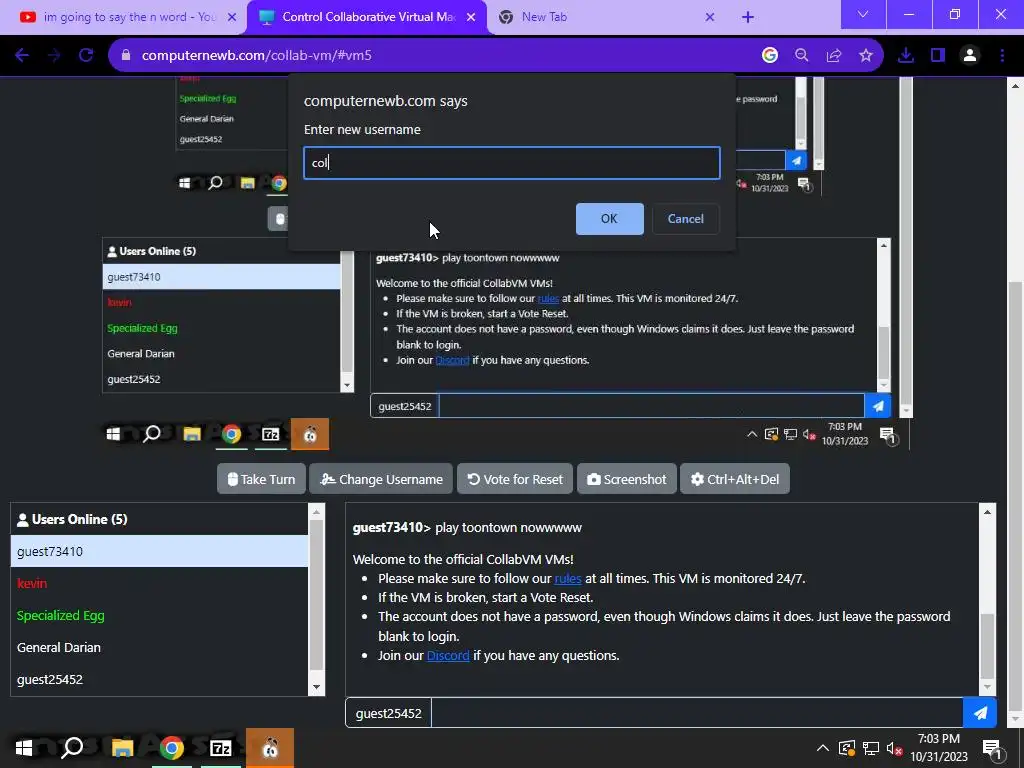Select General Darian in bottom users list
This screenshot has width=1024, height=768.
tap(159, 647)
